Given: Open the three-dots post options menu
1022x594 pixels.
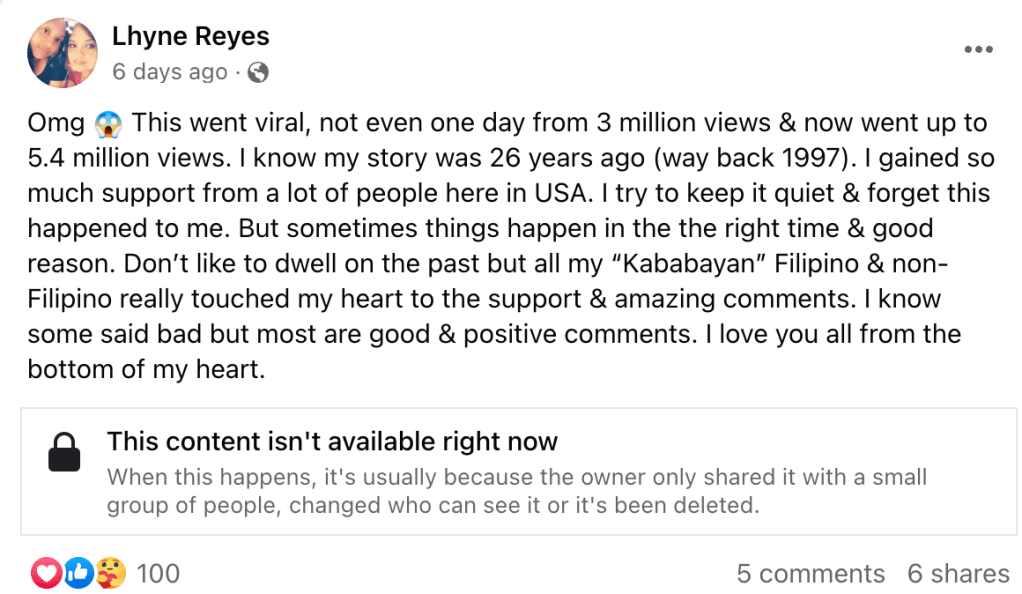Looking at the screenshot, I should pyautogui.click(x=978, y=50).
